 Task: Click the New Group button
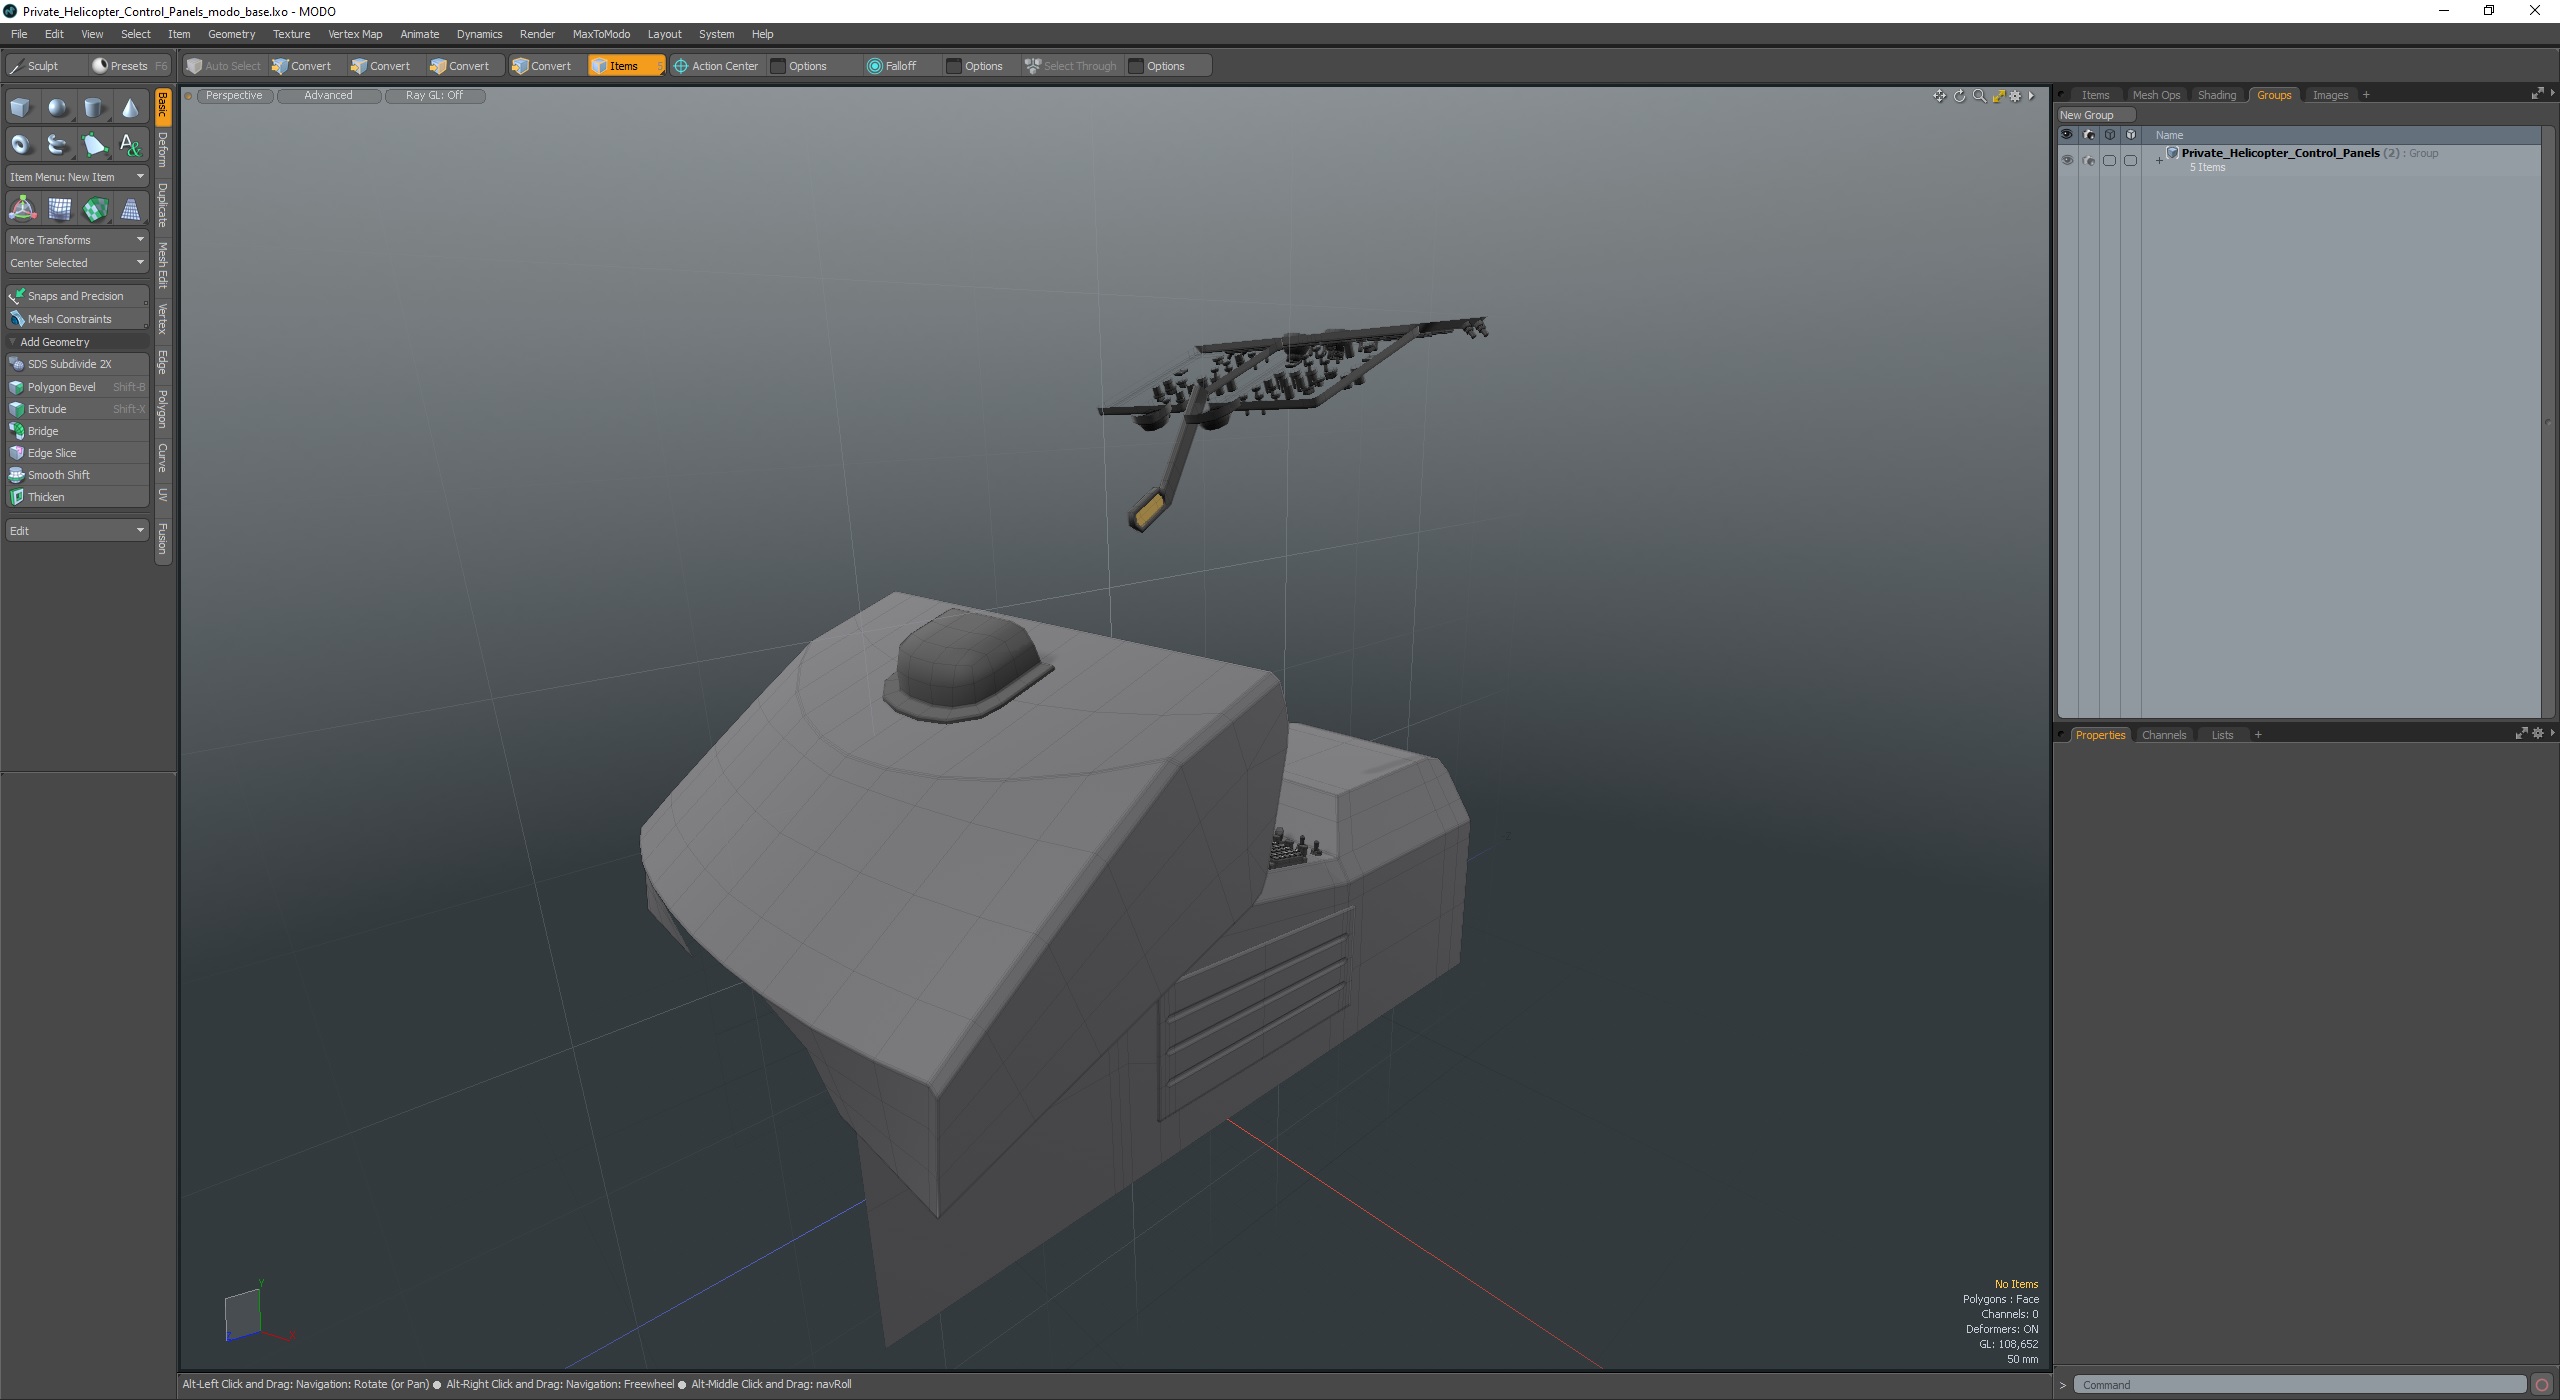pos(2087,115)
